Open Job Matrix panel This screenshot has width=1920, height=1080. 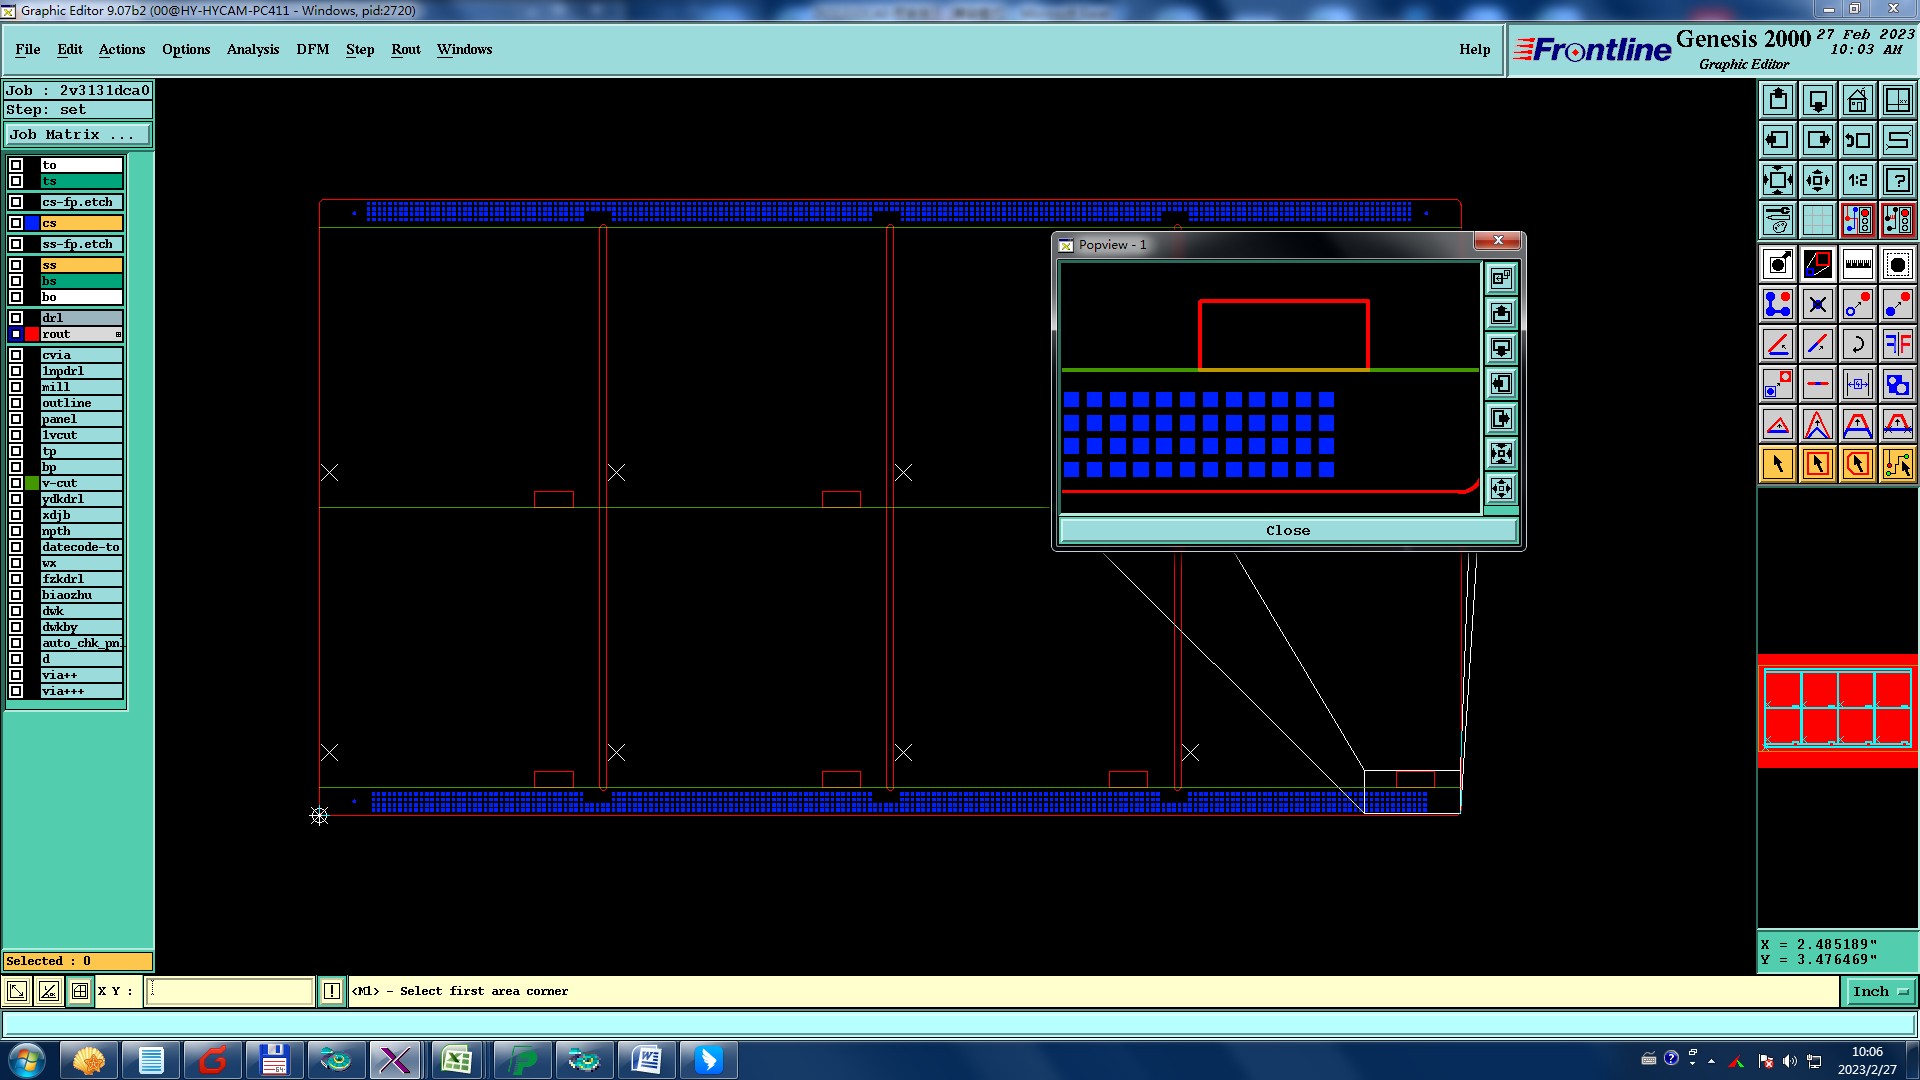click(x=78, y=134)
